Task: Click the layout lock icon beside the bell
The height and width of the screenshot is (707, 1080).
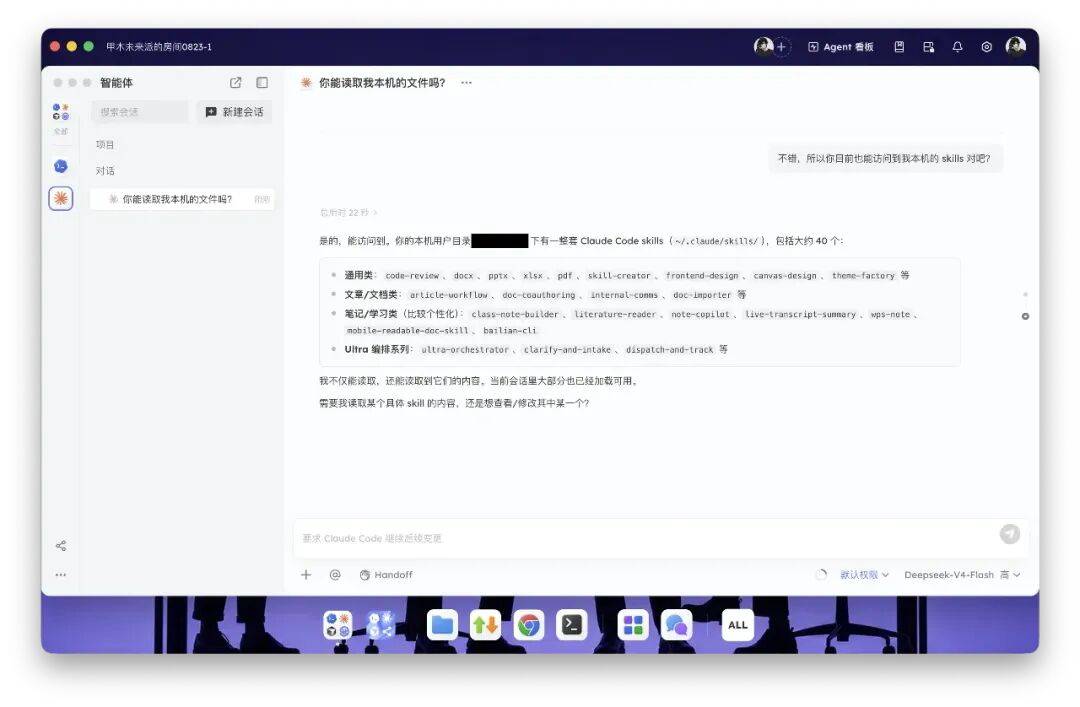Action: click(x=928, y=47)
